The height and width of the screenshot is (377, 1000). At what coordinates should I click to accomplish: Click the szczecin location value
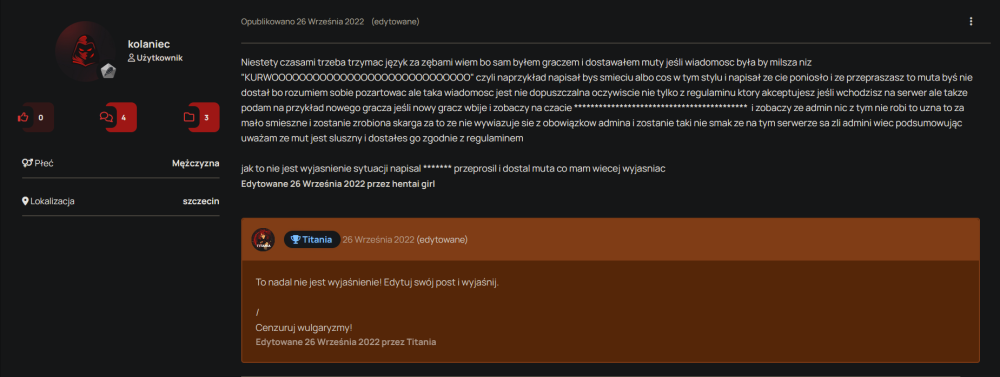click(202, 201)
